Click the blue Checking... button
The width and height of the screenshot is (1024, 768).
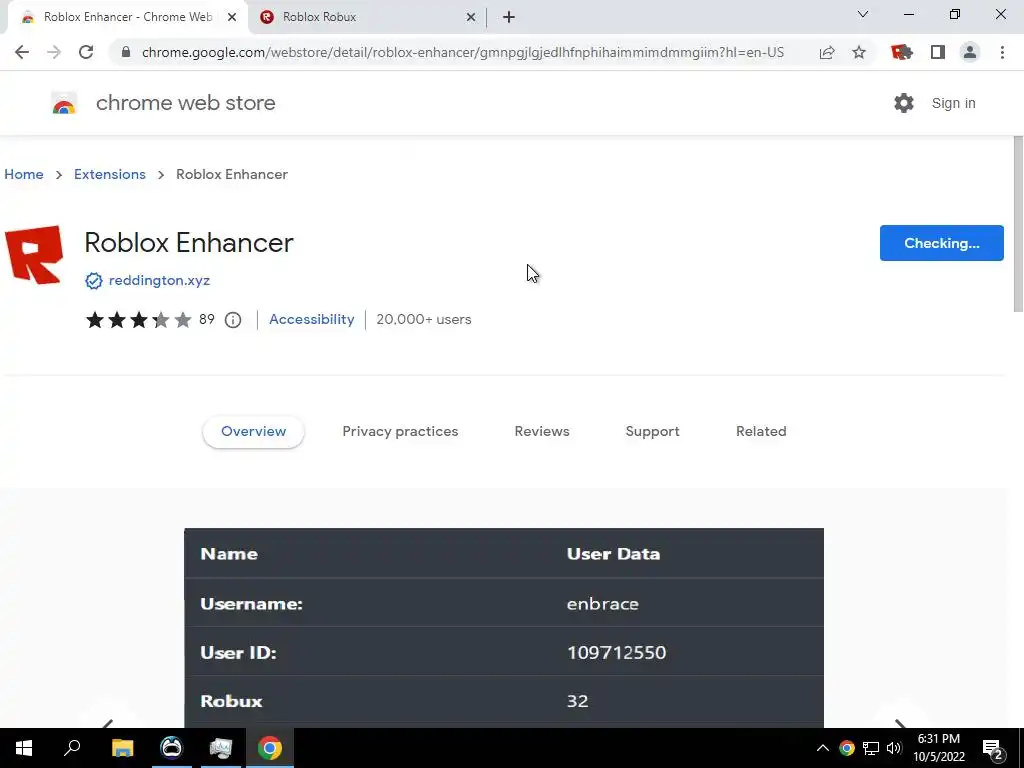(x=941, y=243)
